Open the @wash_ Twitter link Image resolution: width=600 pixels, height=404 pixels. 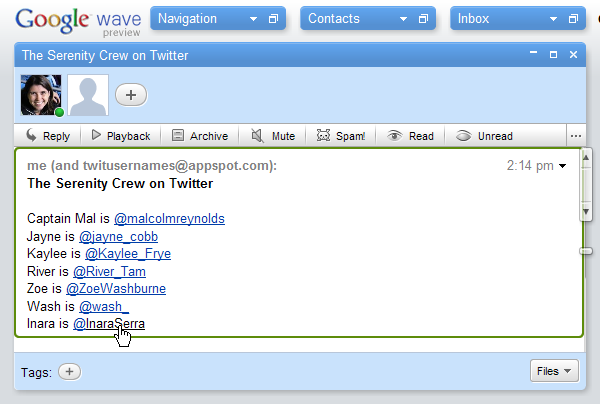[104, 306]
